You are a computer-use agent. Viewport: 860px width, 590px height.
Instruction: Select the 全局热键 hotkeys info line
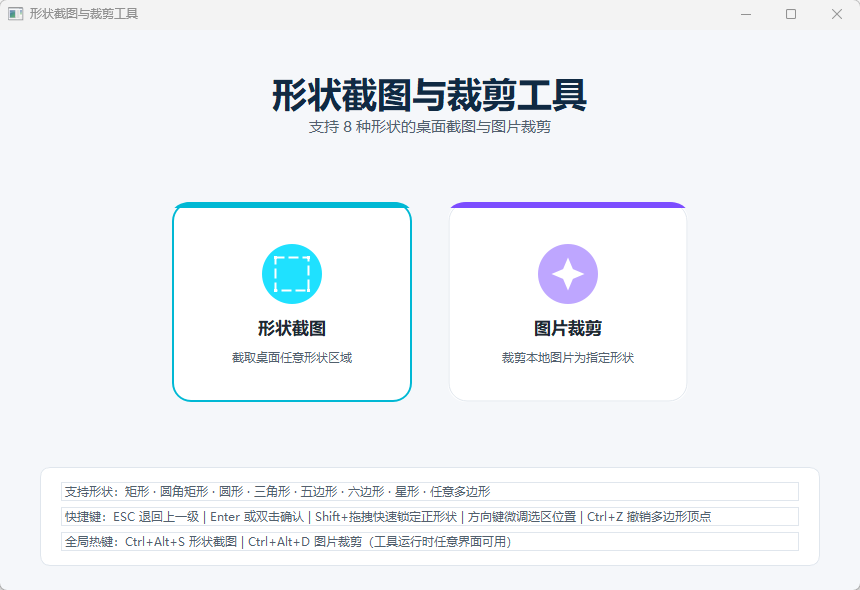tap(429, 542)
